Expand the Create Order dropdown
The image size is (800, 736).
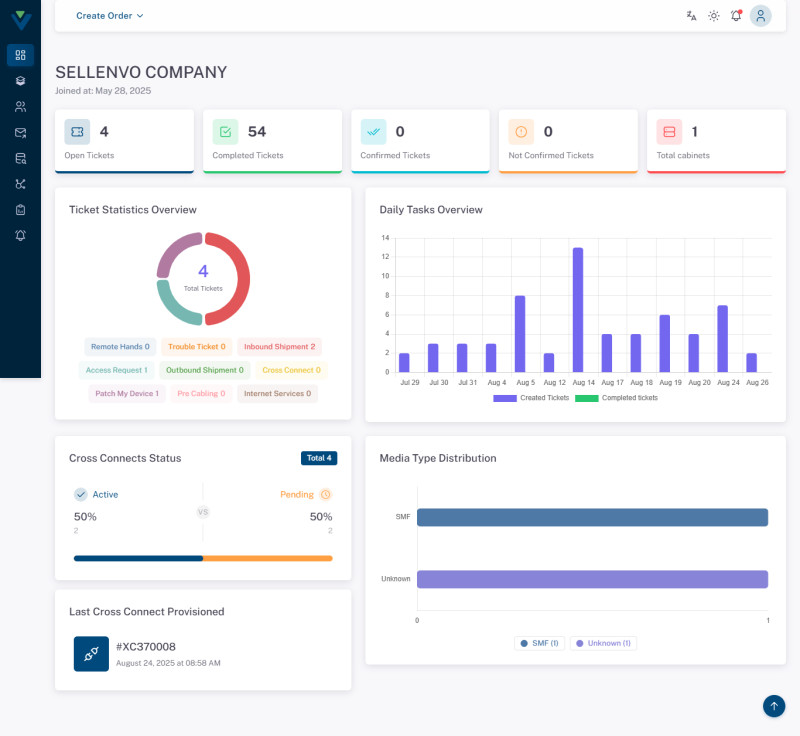pos(110,16)
